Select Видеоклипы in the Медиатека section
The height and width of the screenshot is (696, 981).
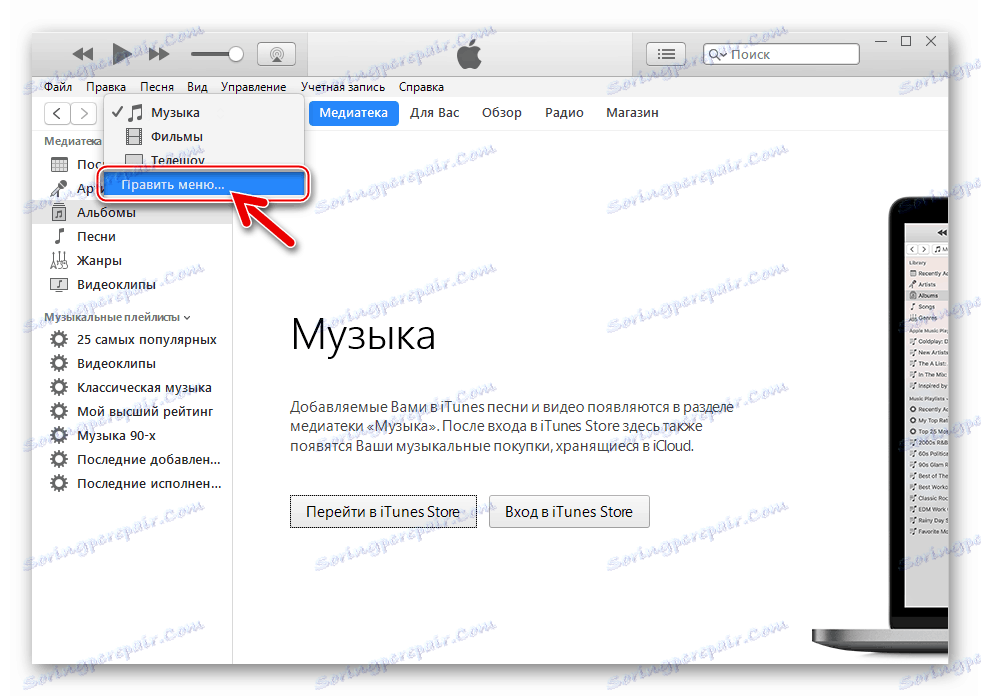(x=132, y=285)
